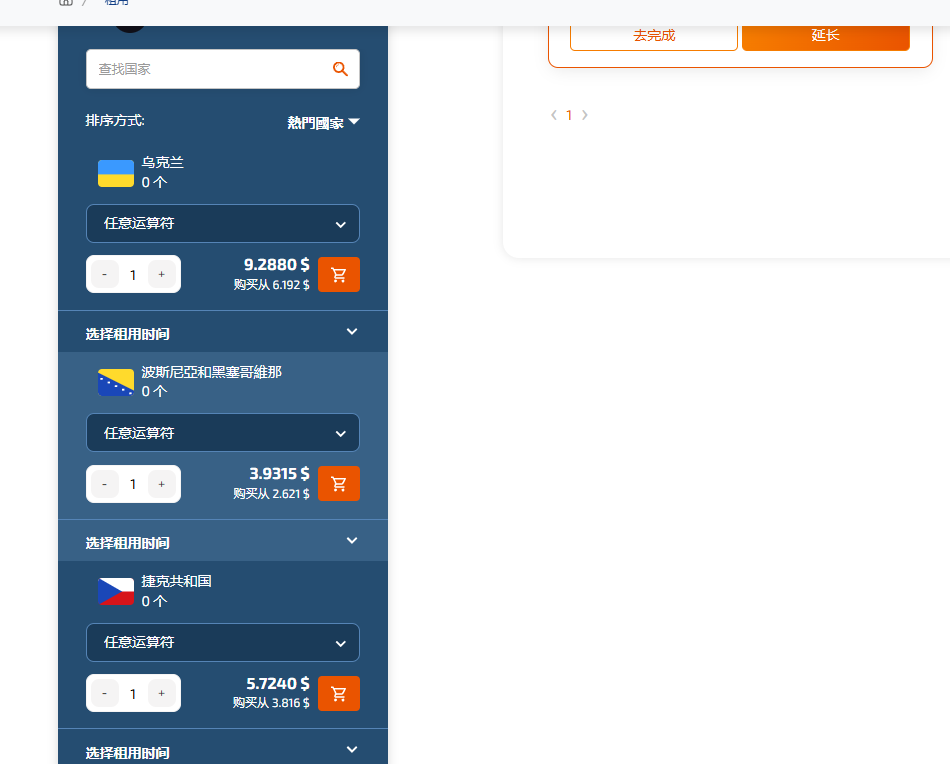The height and width of the screenshot is (764, 950).
Task: Select page 1 in the pagination
Action: [x=568, y=115]
